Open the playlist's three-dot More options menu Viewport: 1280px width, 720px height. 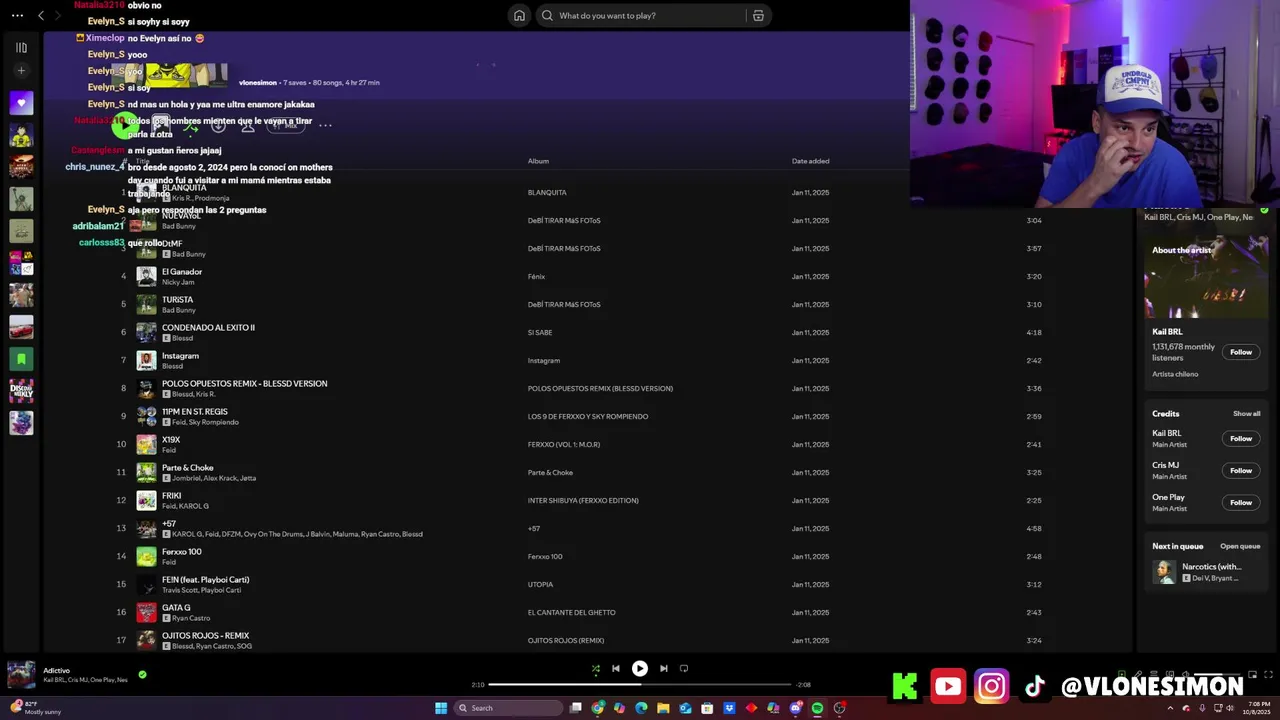[x=325, y=126]
